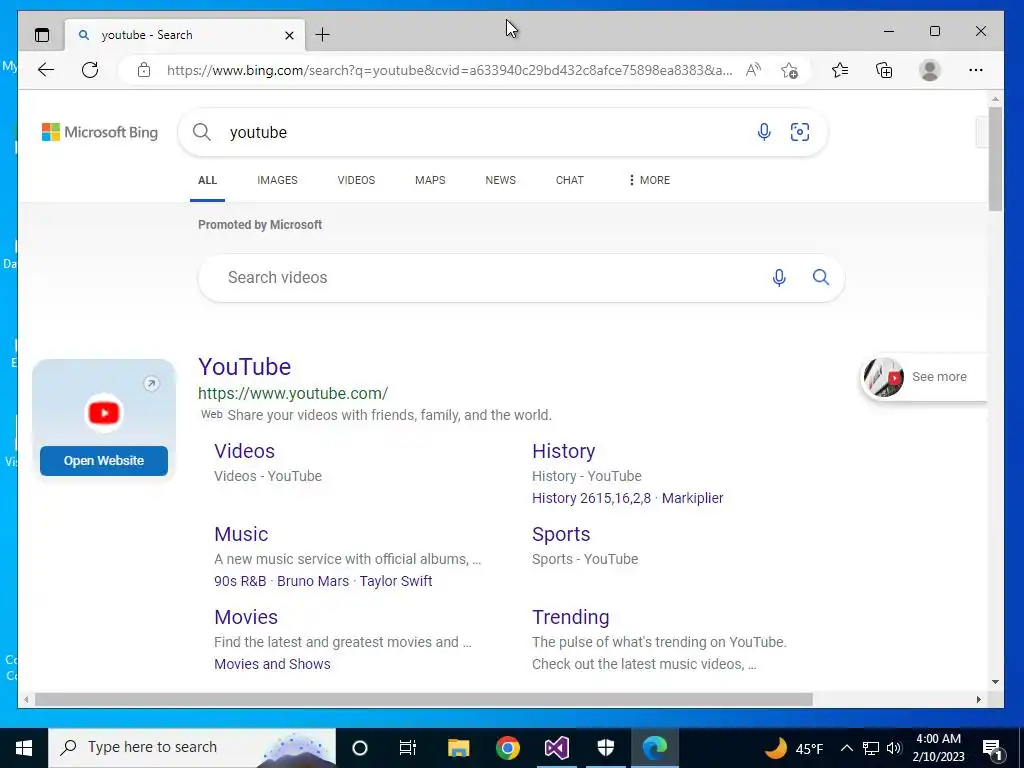Click the browser back arrow
Image resolution: width=1024 pixels, height=768 pixels.
coord(46,70)
